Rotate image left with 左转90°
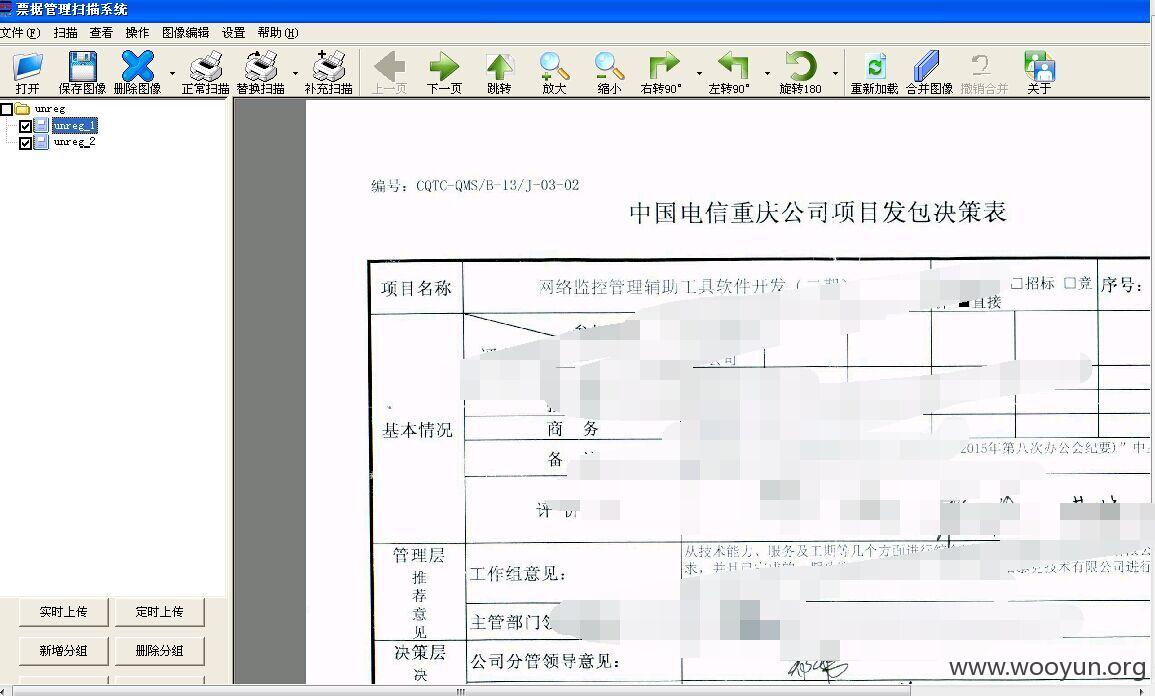This screenshot has width=1155, height=696. pyautogui.click(x=730, y=72)
